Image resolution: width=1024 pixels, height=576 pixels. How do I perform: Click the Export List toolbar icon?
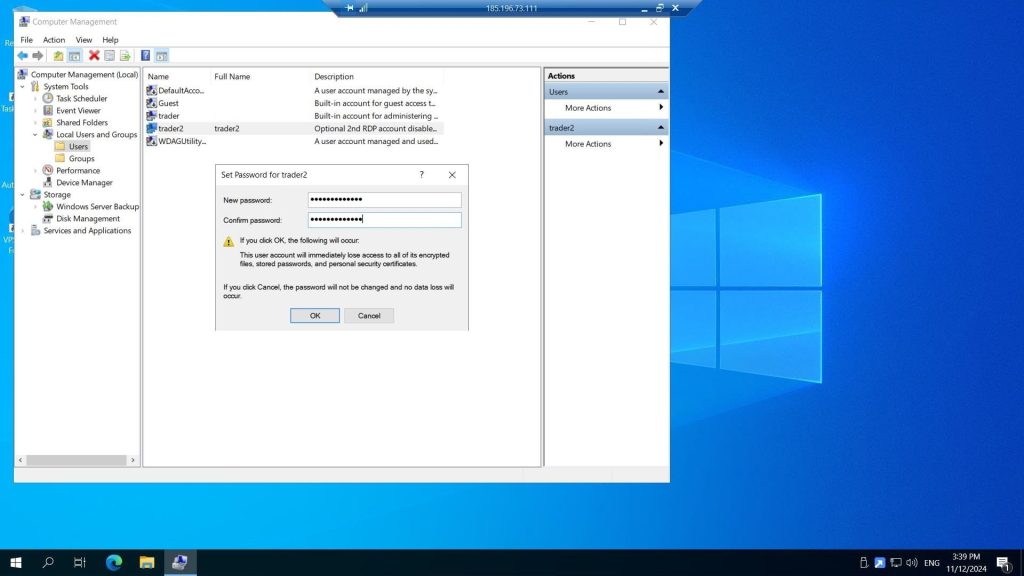125,56
